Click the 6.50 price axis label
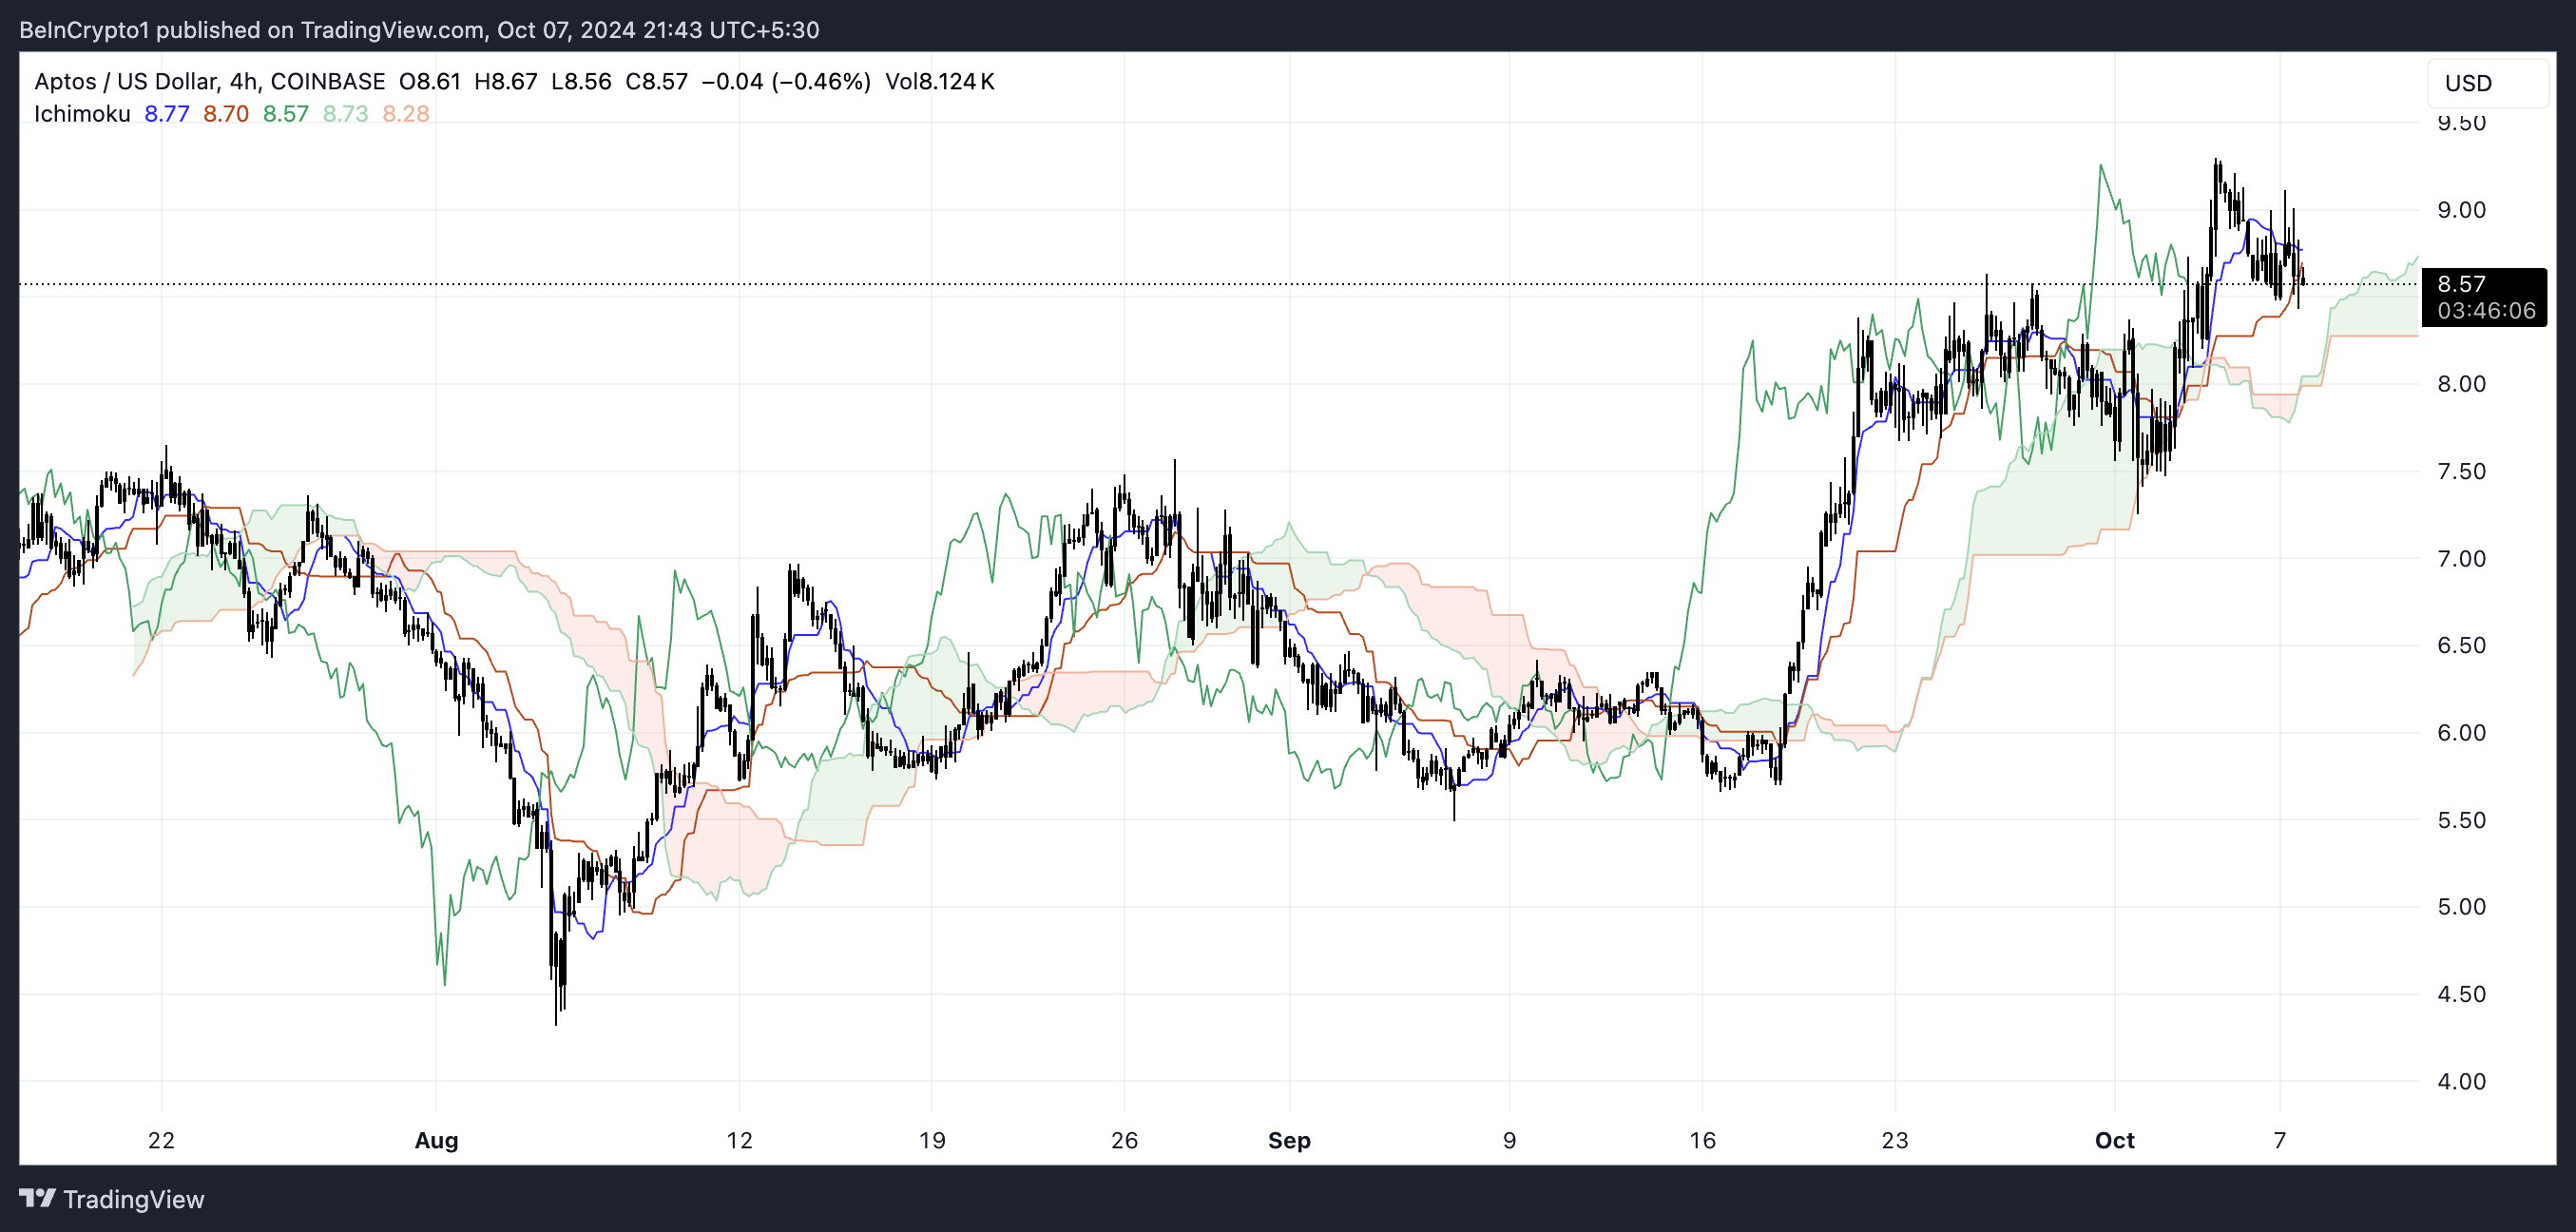2576x1232 pixels. [2461, 645]
